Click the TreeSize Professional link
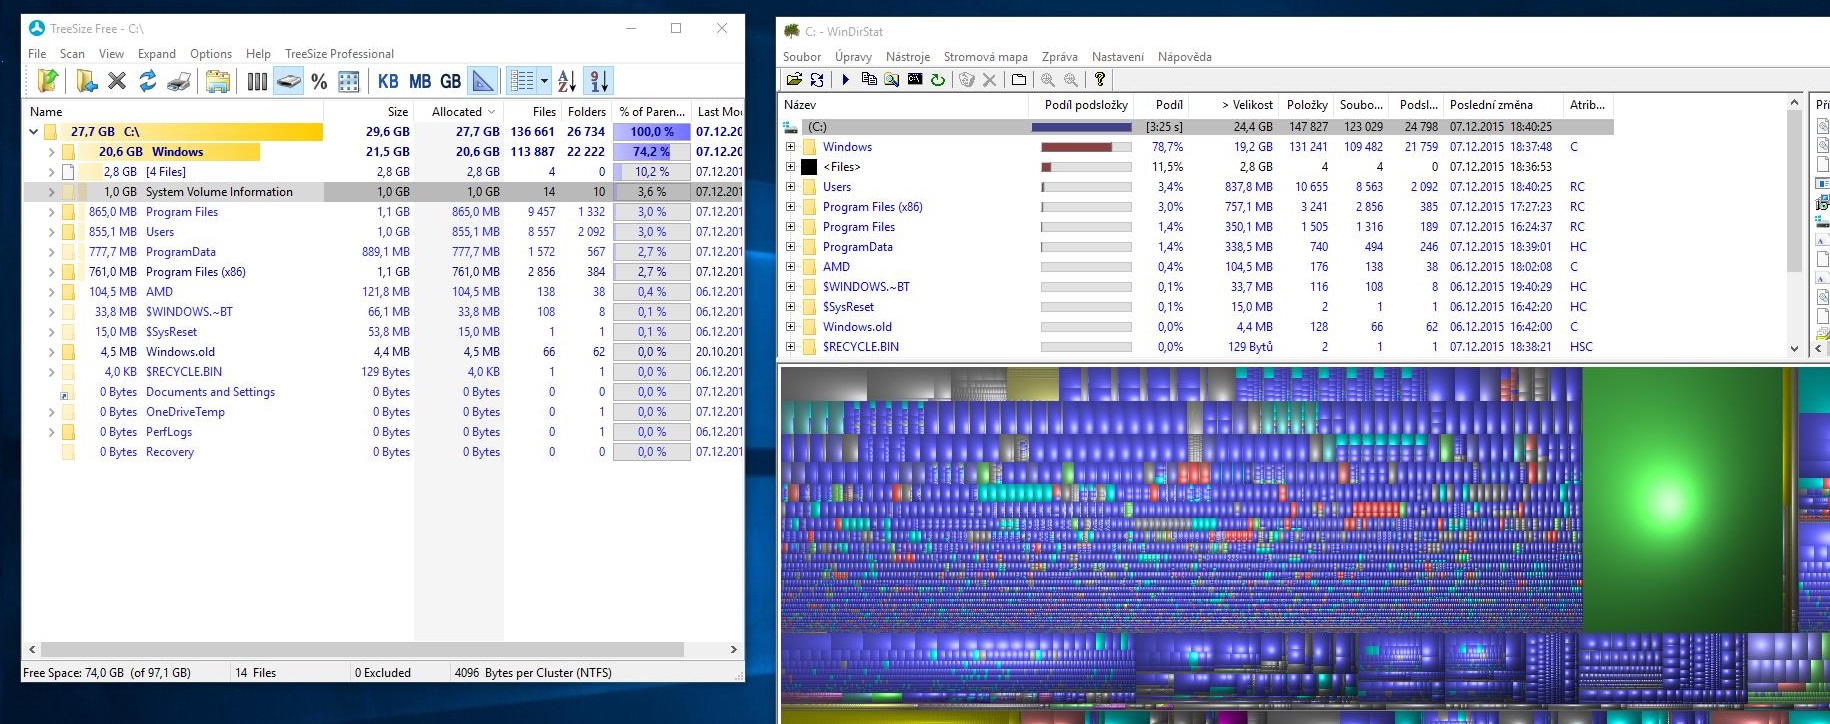Screen dimensions: 1830x724 (339, 54)
